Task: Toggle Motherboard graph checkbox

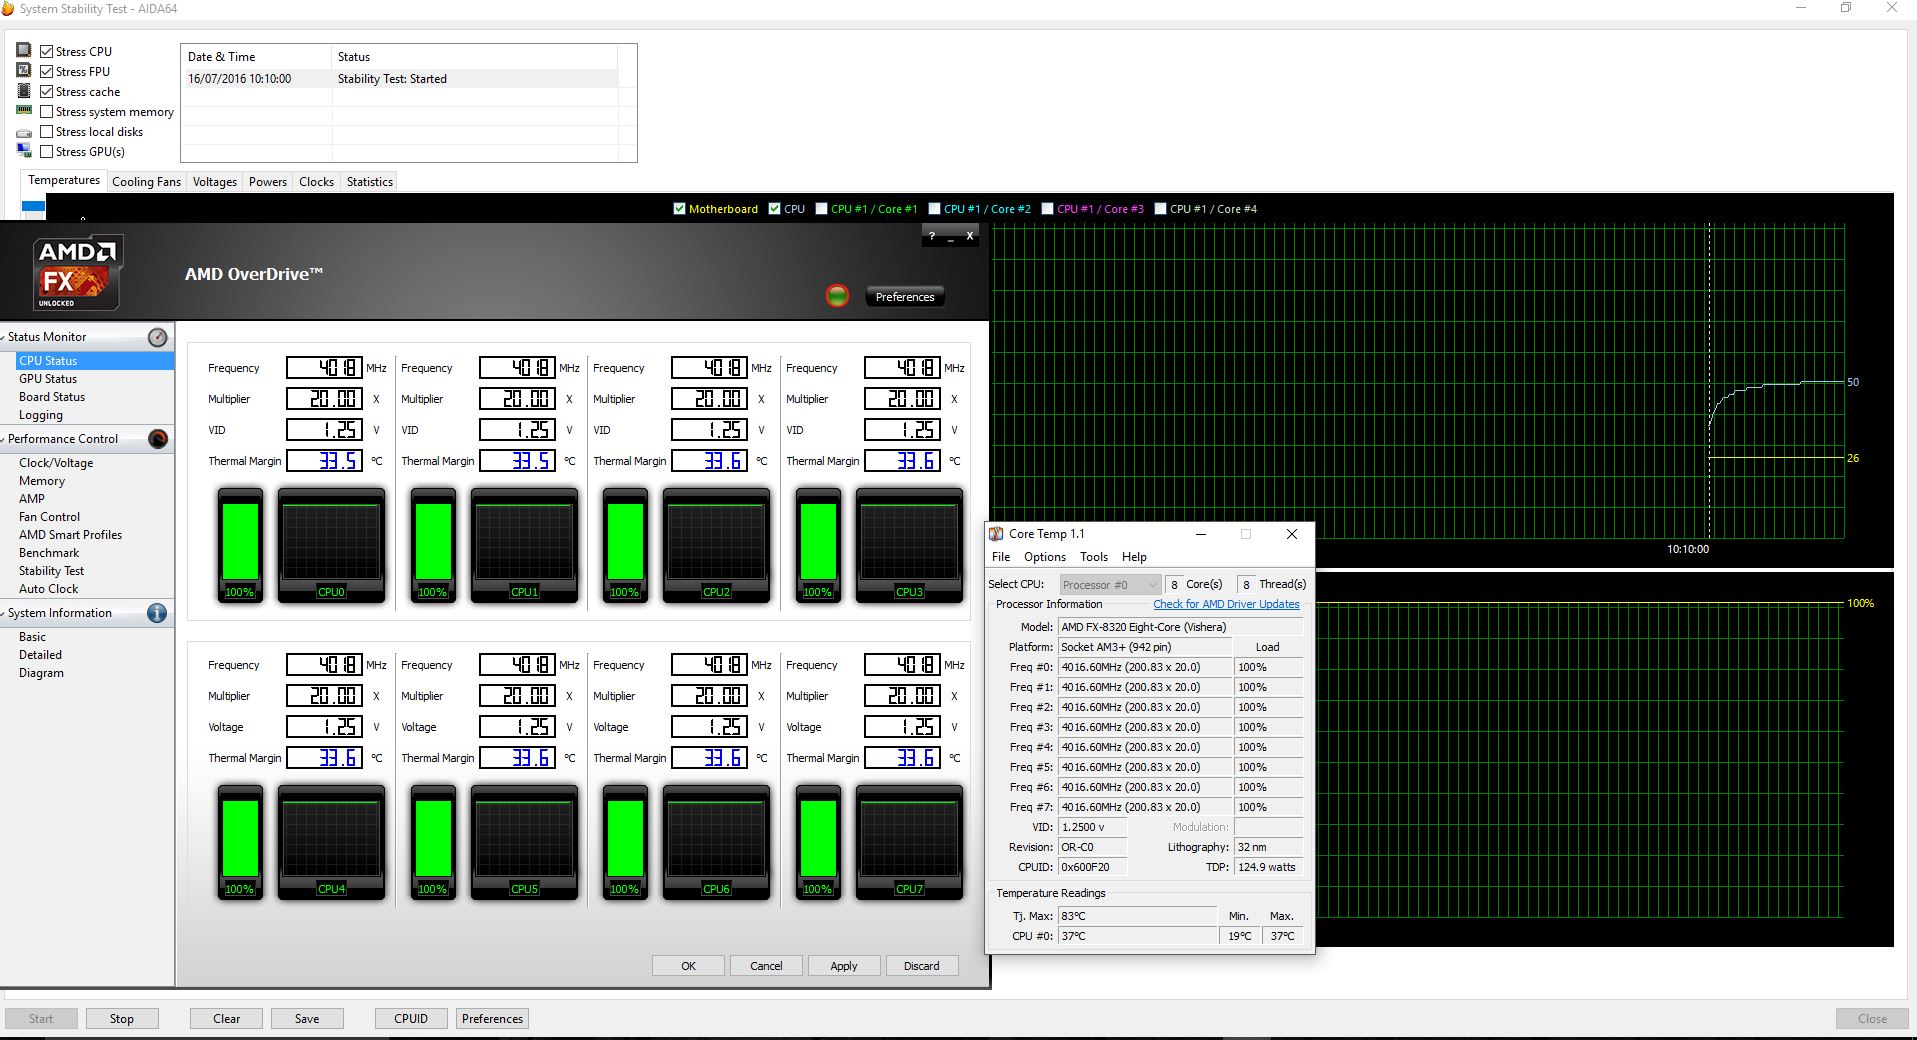Action: [679, 209]
